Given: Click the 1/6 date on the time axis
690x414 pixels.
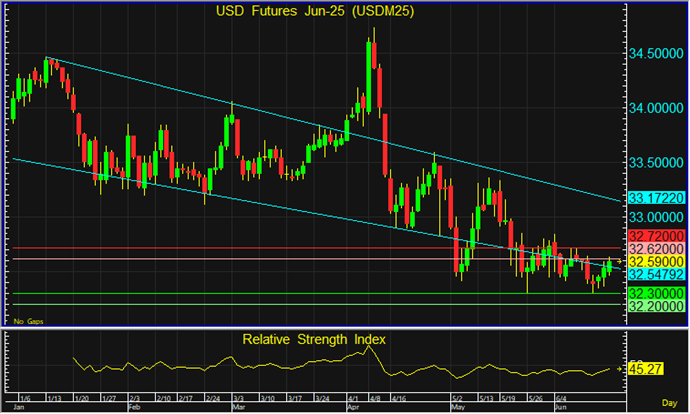Looking at the screenshot, I should (25, 399).
